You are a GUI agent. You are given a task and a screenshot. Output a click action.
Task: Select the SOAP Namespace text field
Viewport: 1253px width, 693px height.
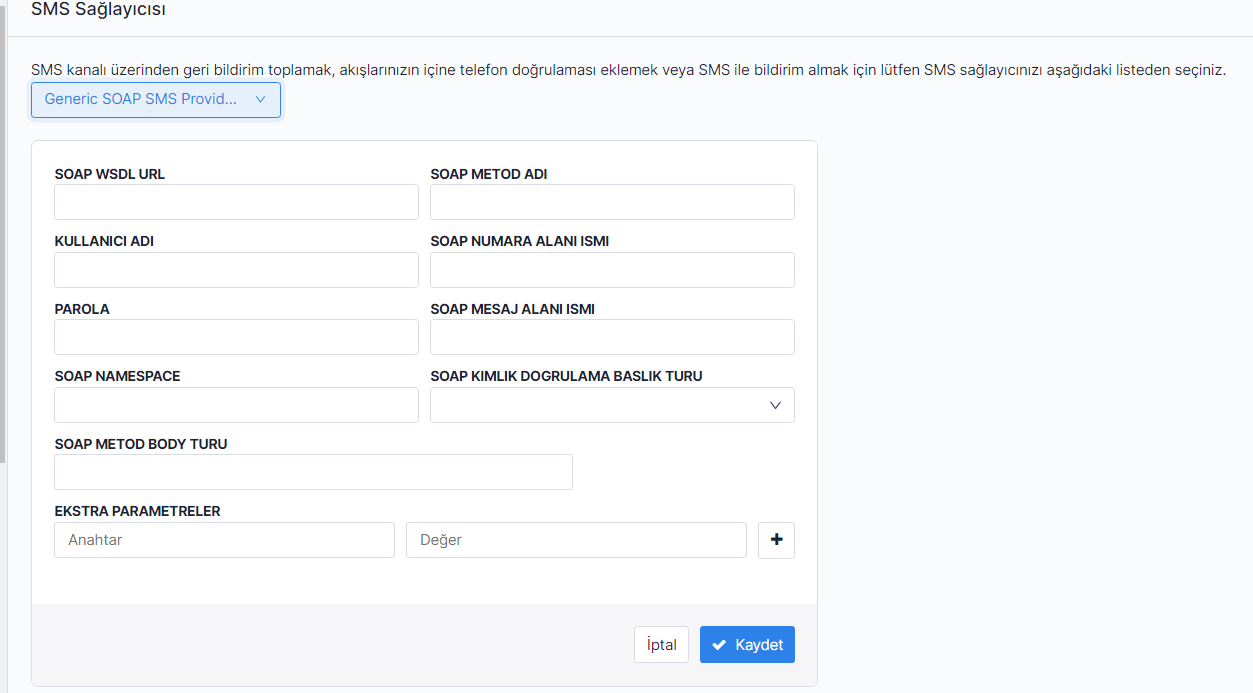click(x=236, y=405)
